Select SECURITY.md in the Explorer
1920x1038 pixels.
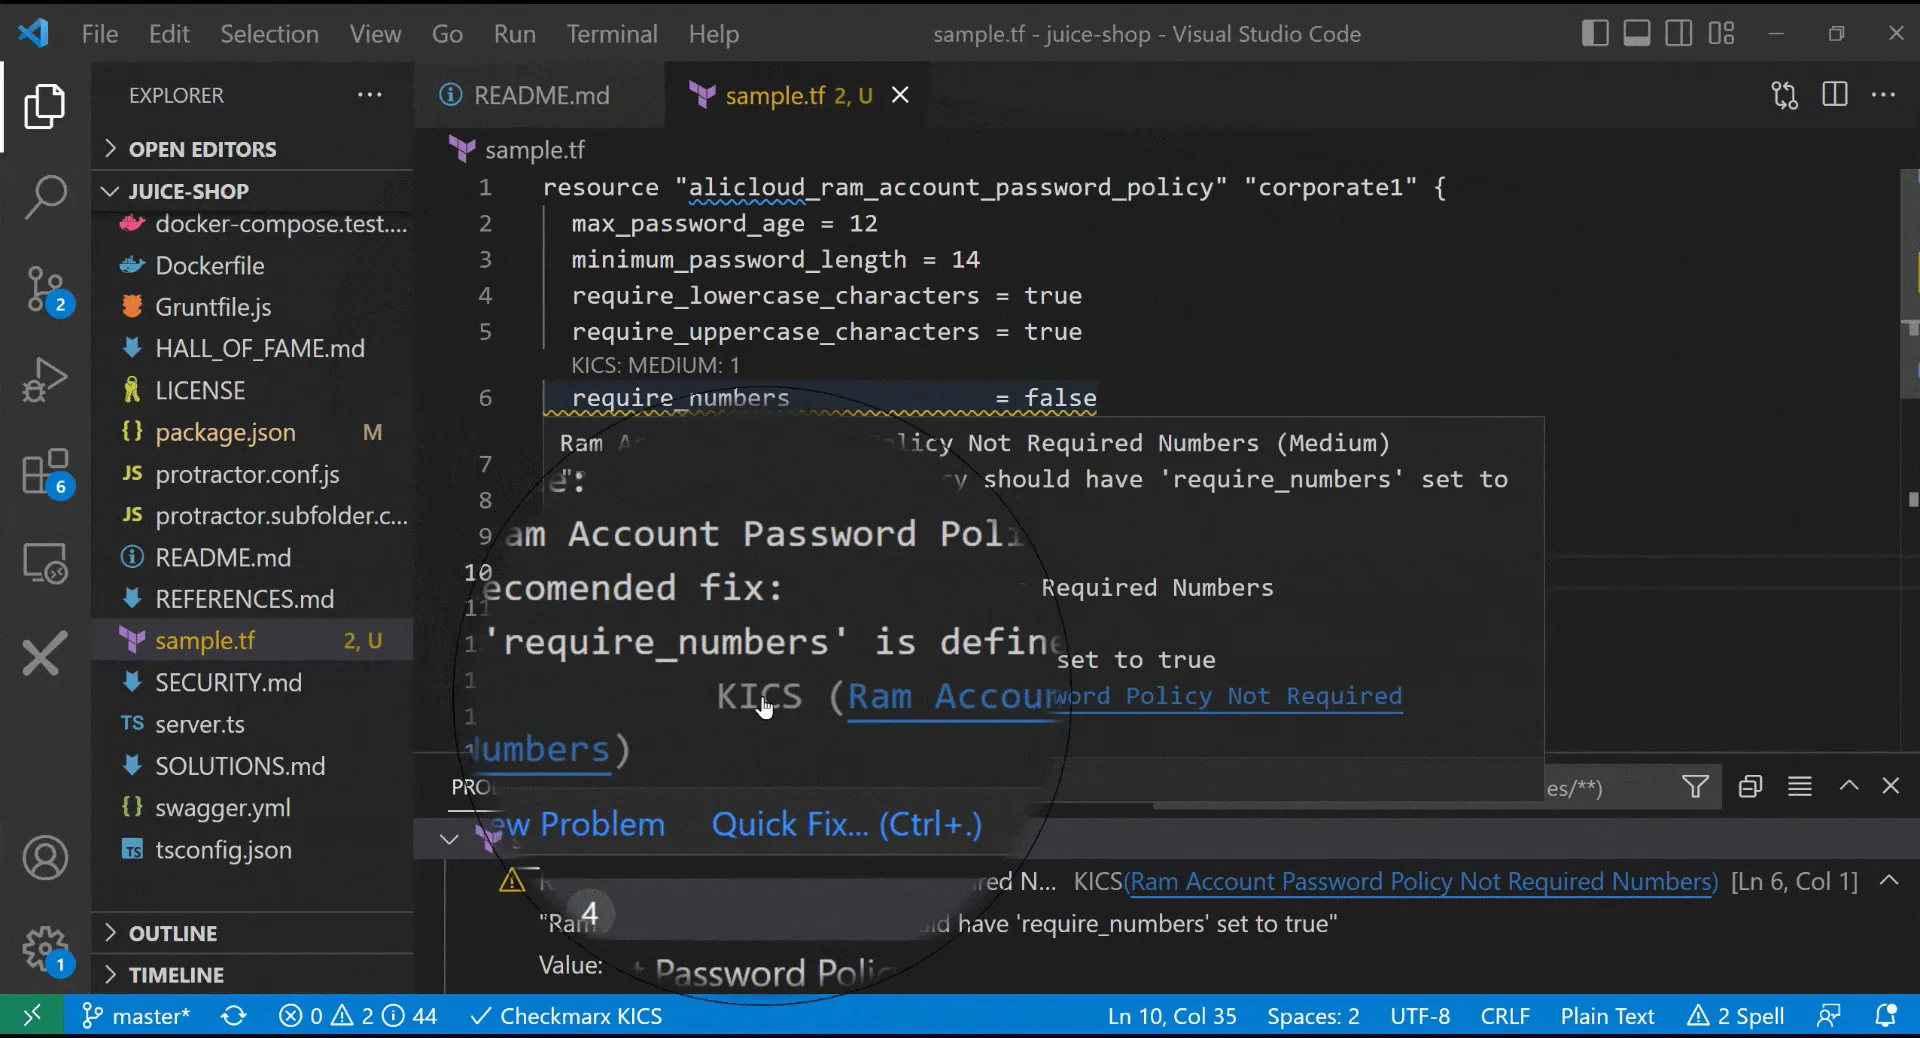click(227, 682)
